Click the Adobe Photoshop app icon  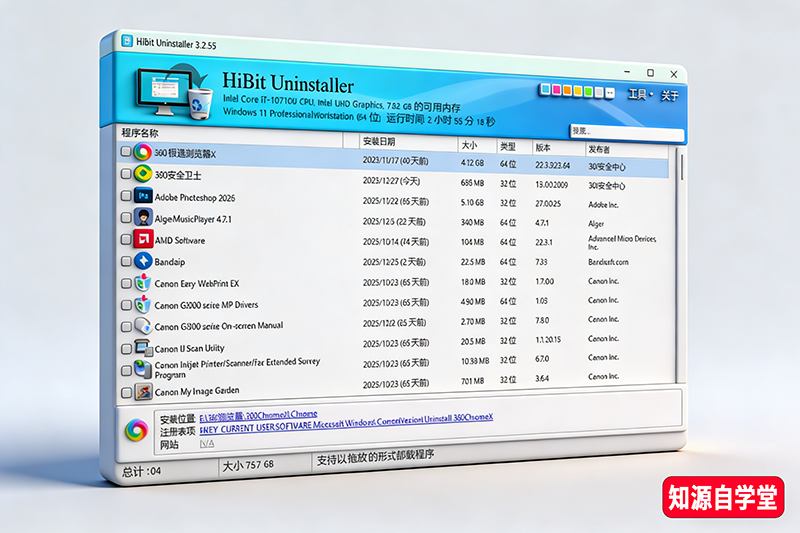click(142, 196)
